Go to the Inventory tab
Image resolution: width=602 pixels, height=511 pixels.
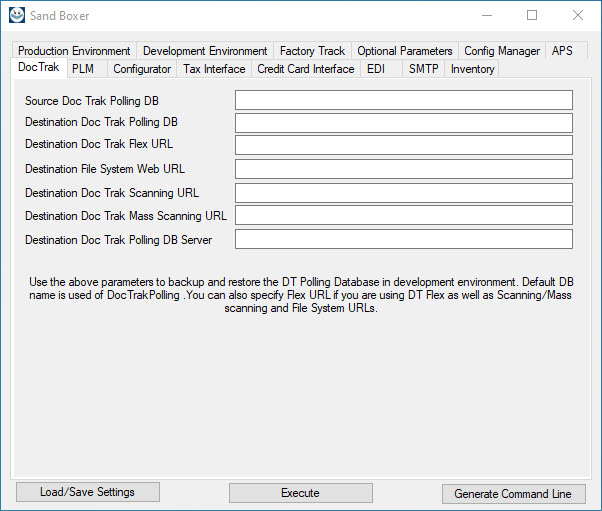(x=472, y=69)
